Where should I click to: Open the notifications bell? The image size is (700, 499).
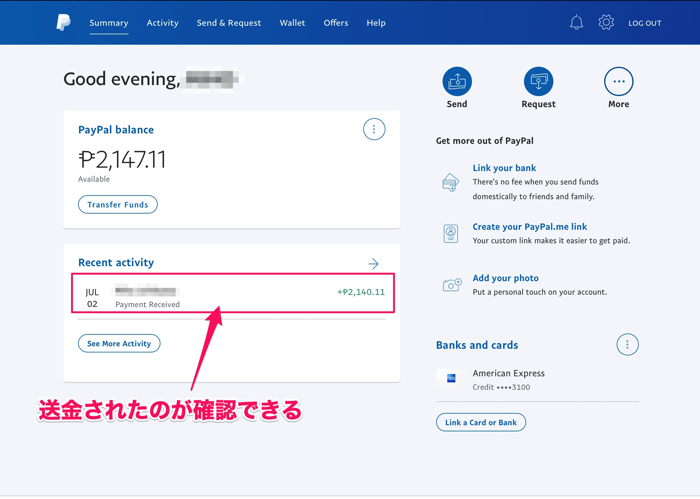[x=576, y=22]
